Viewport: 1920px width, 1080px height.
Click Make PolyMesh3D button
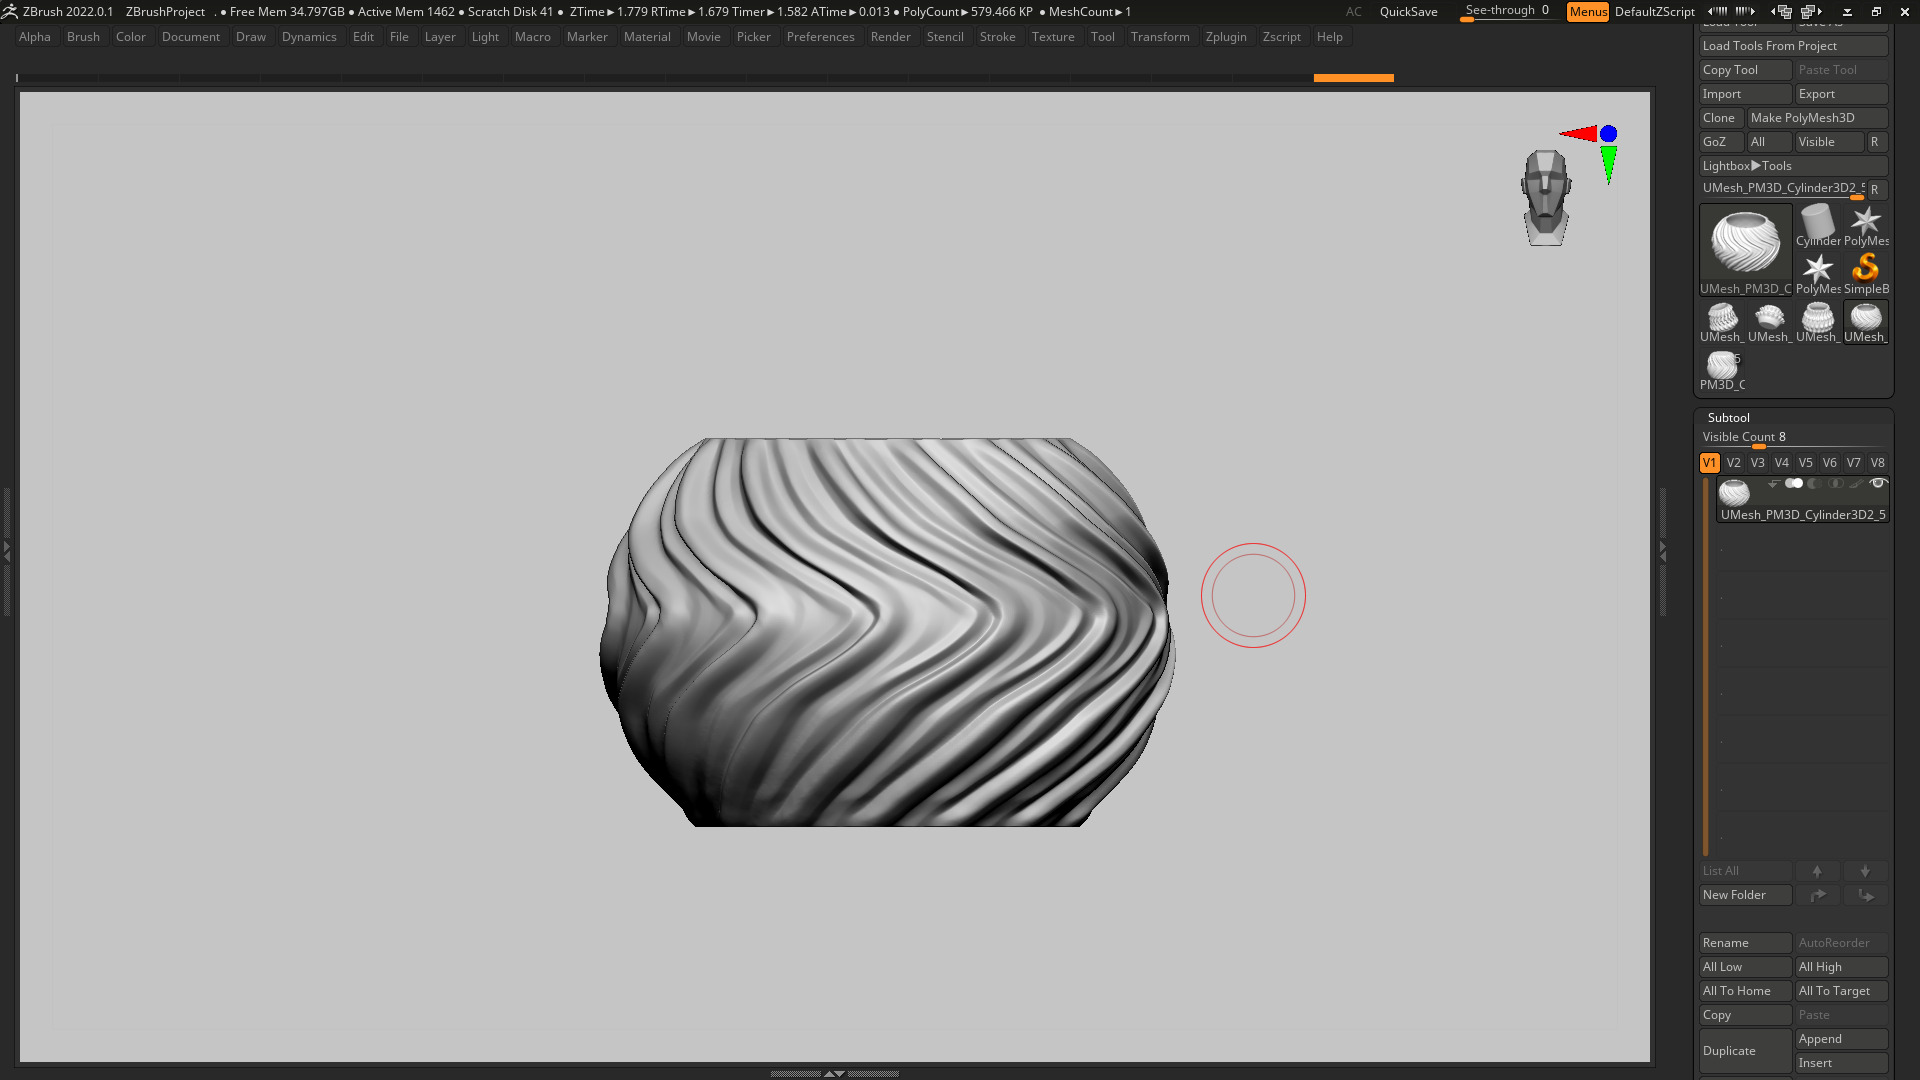pyautogui.click(x=1817, y=118)
